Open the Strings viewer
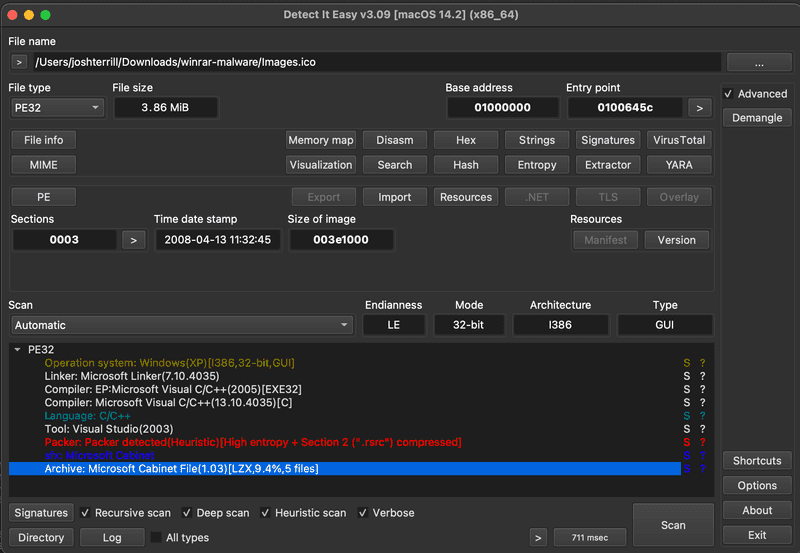800x553 pixels. pos(537,140)
